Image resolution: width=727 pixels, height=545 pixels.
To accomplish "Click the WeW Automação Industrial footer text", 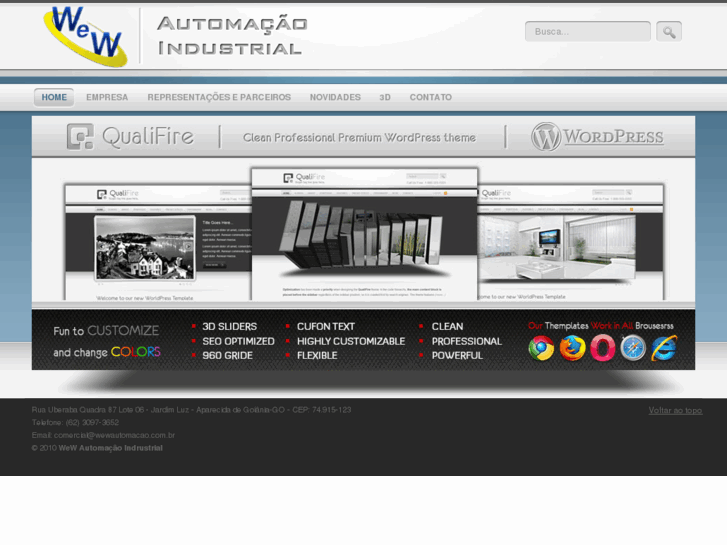I will [x=110, y=448].
